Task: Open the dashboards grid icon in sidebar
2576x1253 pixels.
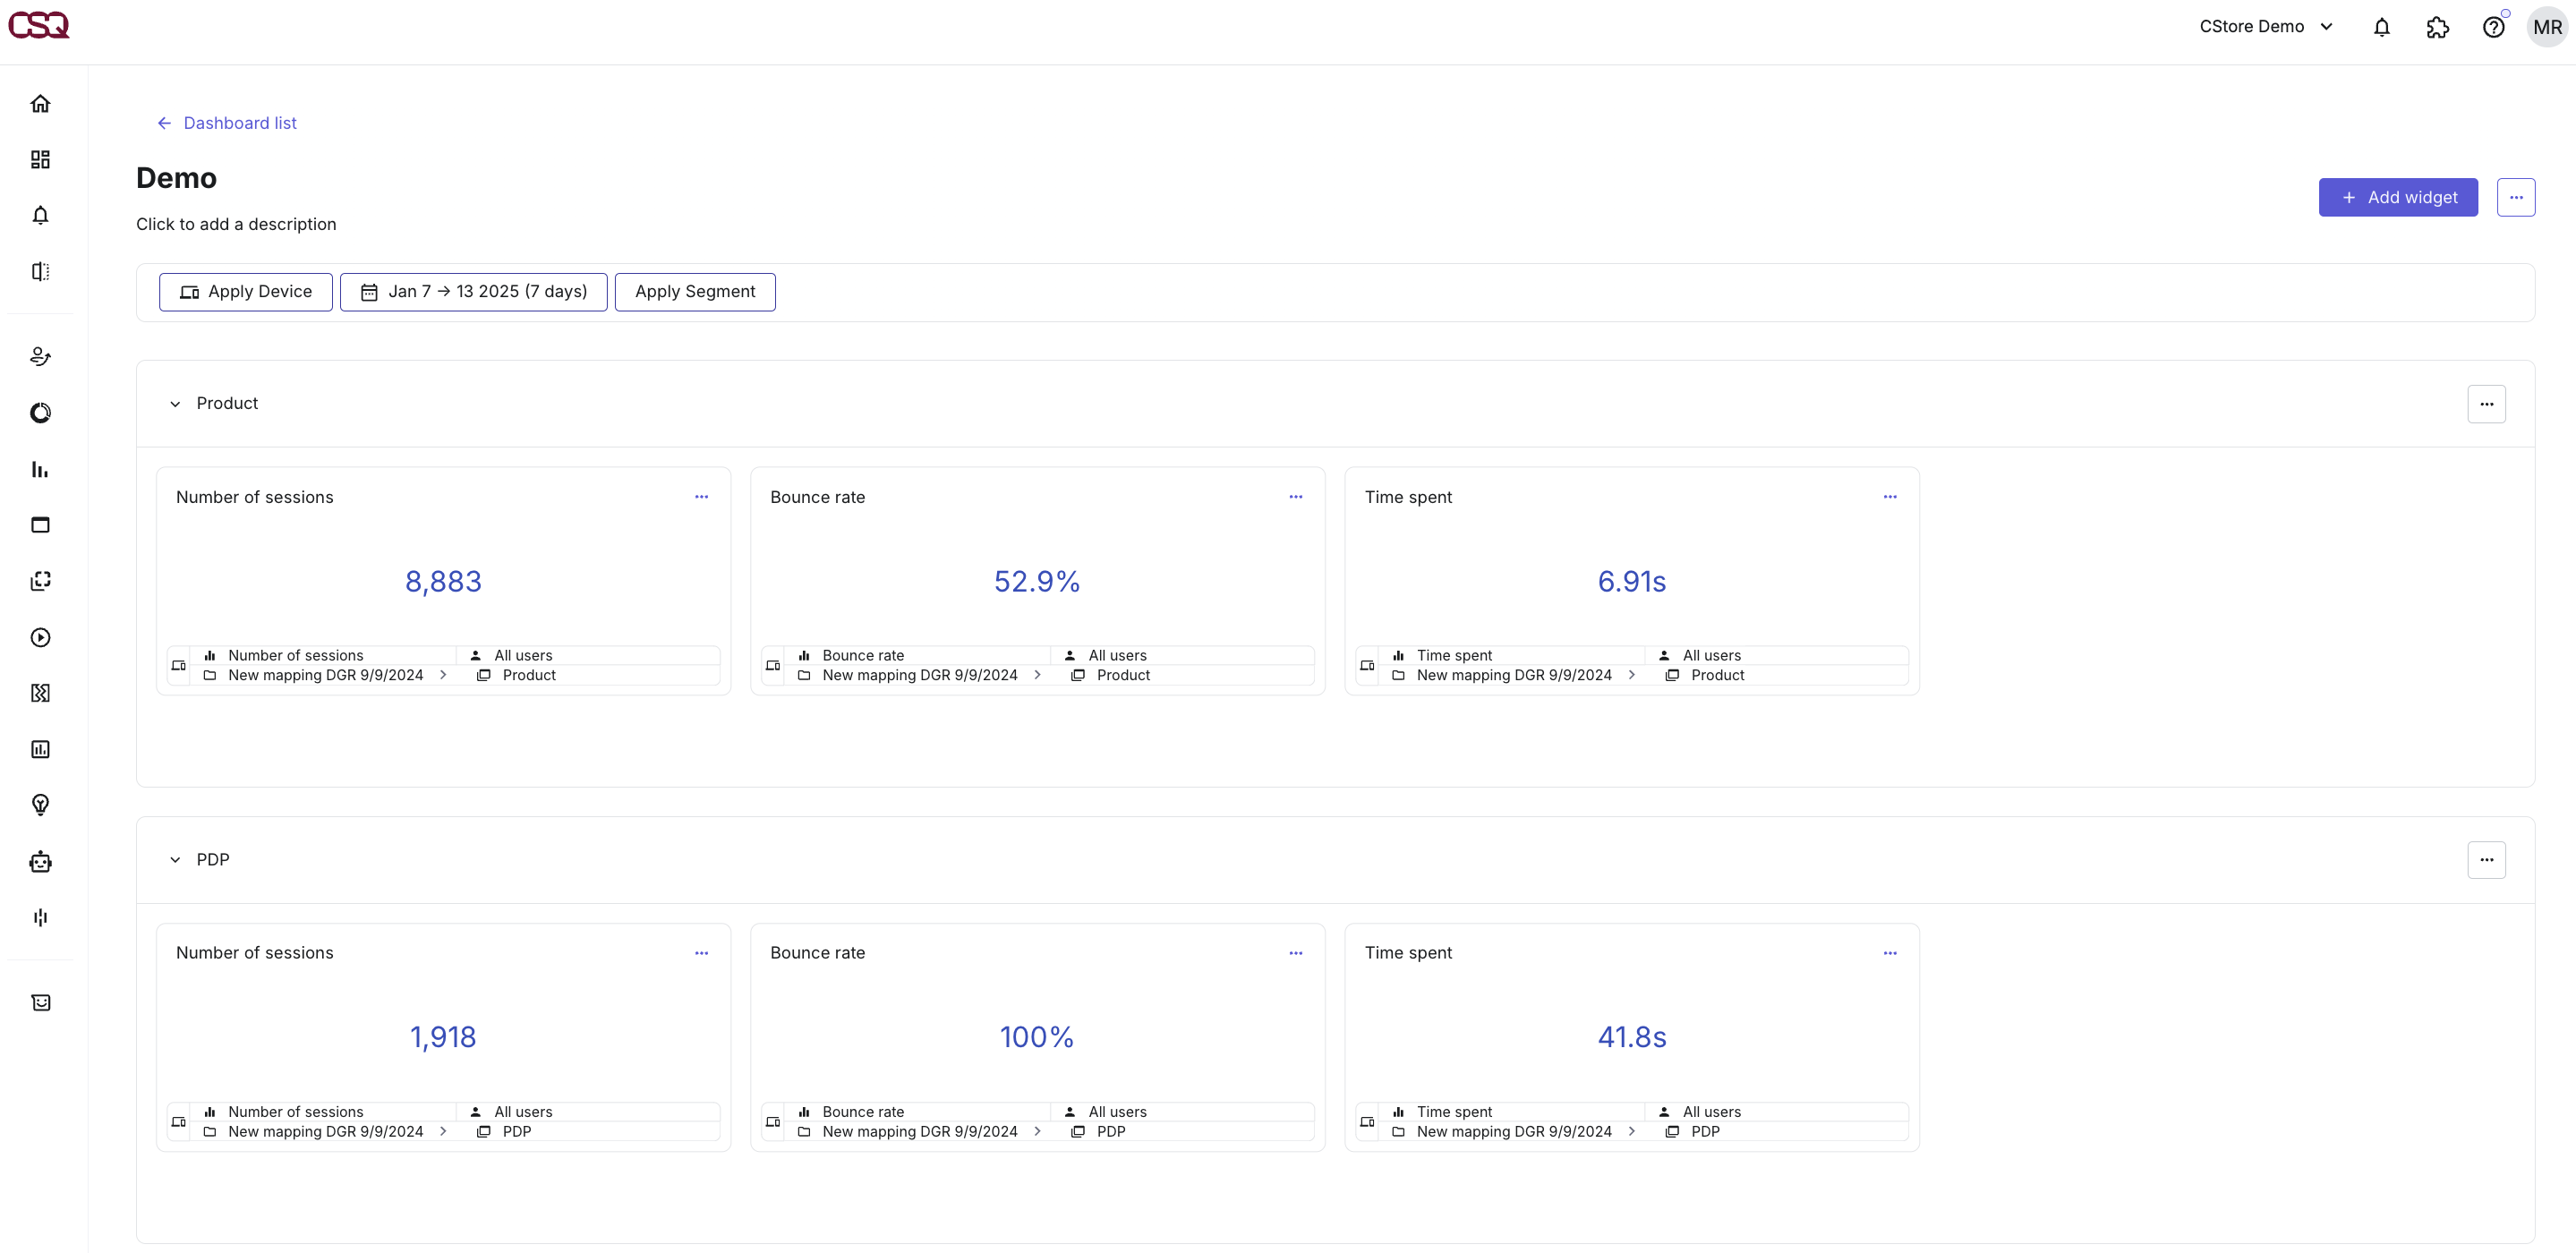Action: pyautogui.click(x=40, y=160)
